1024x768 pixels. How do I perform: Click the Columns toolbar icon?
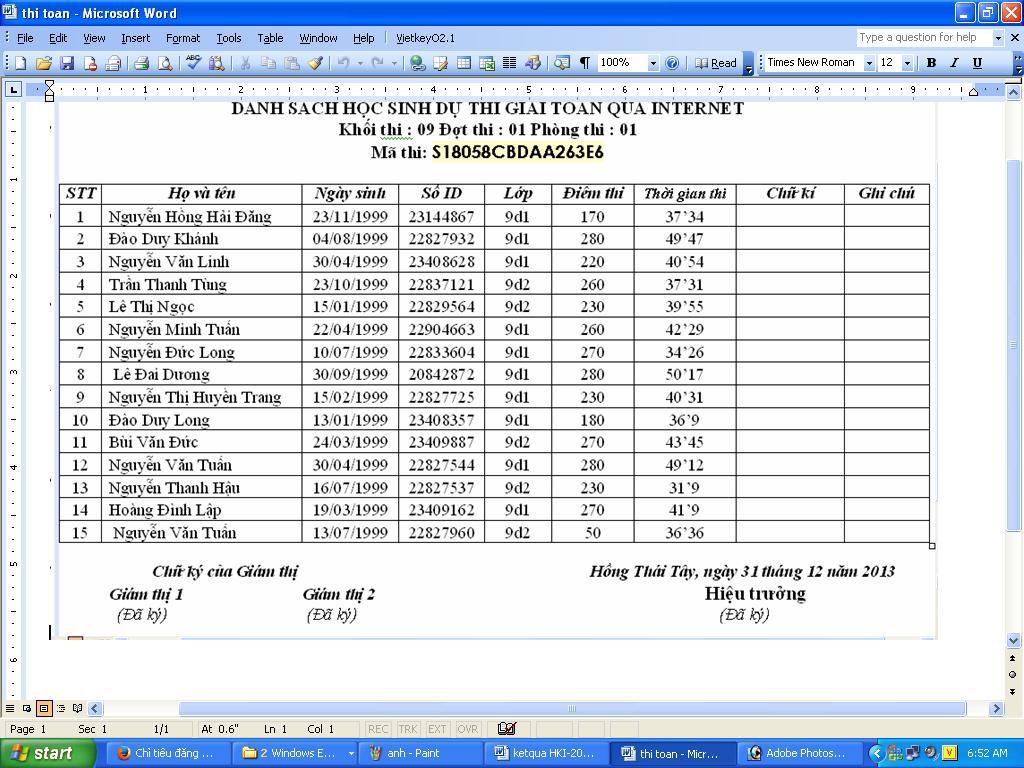[509, 63]
